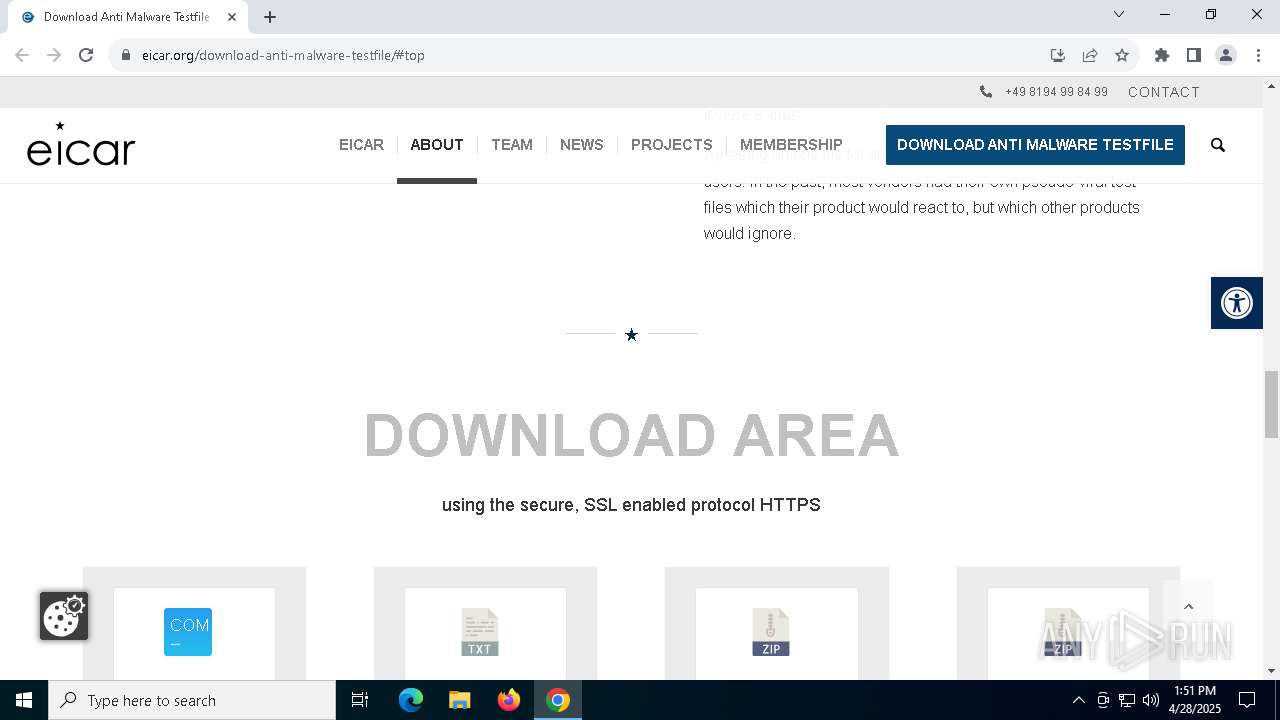The height and width of the screenshot is (720, 1280).
Task: Open Chrome's three-dot menu
Action: [x=1258, y=55]
